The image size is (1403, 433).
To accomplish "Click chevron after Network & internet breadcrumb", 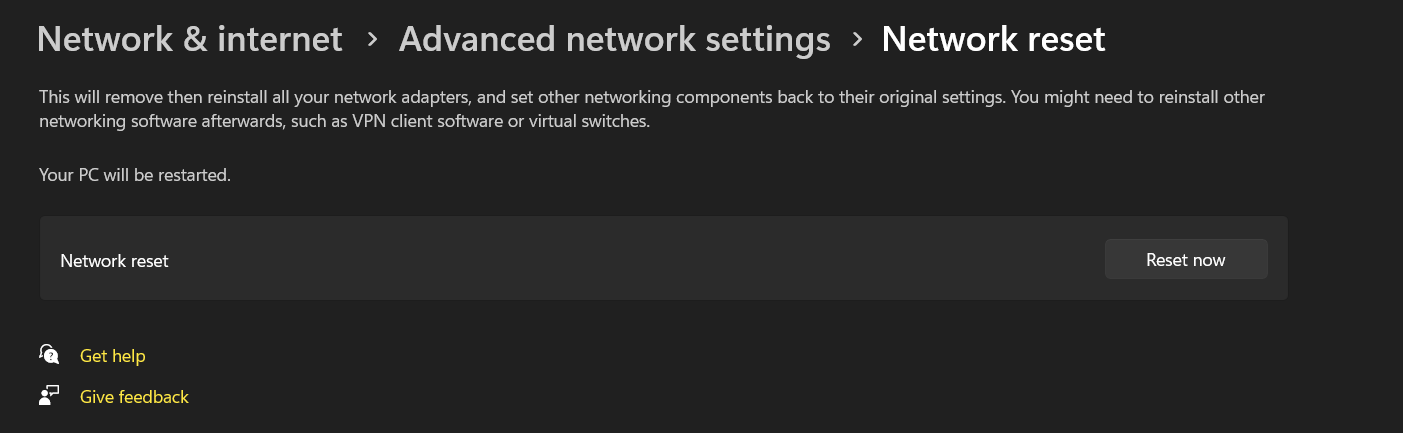I will click(x=372, y=39).
